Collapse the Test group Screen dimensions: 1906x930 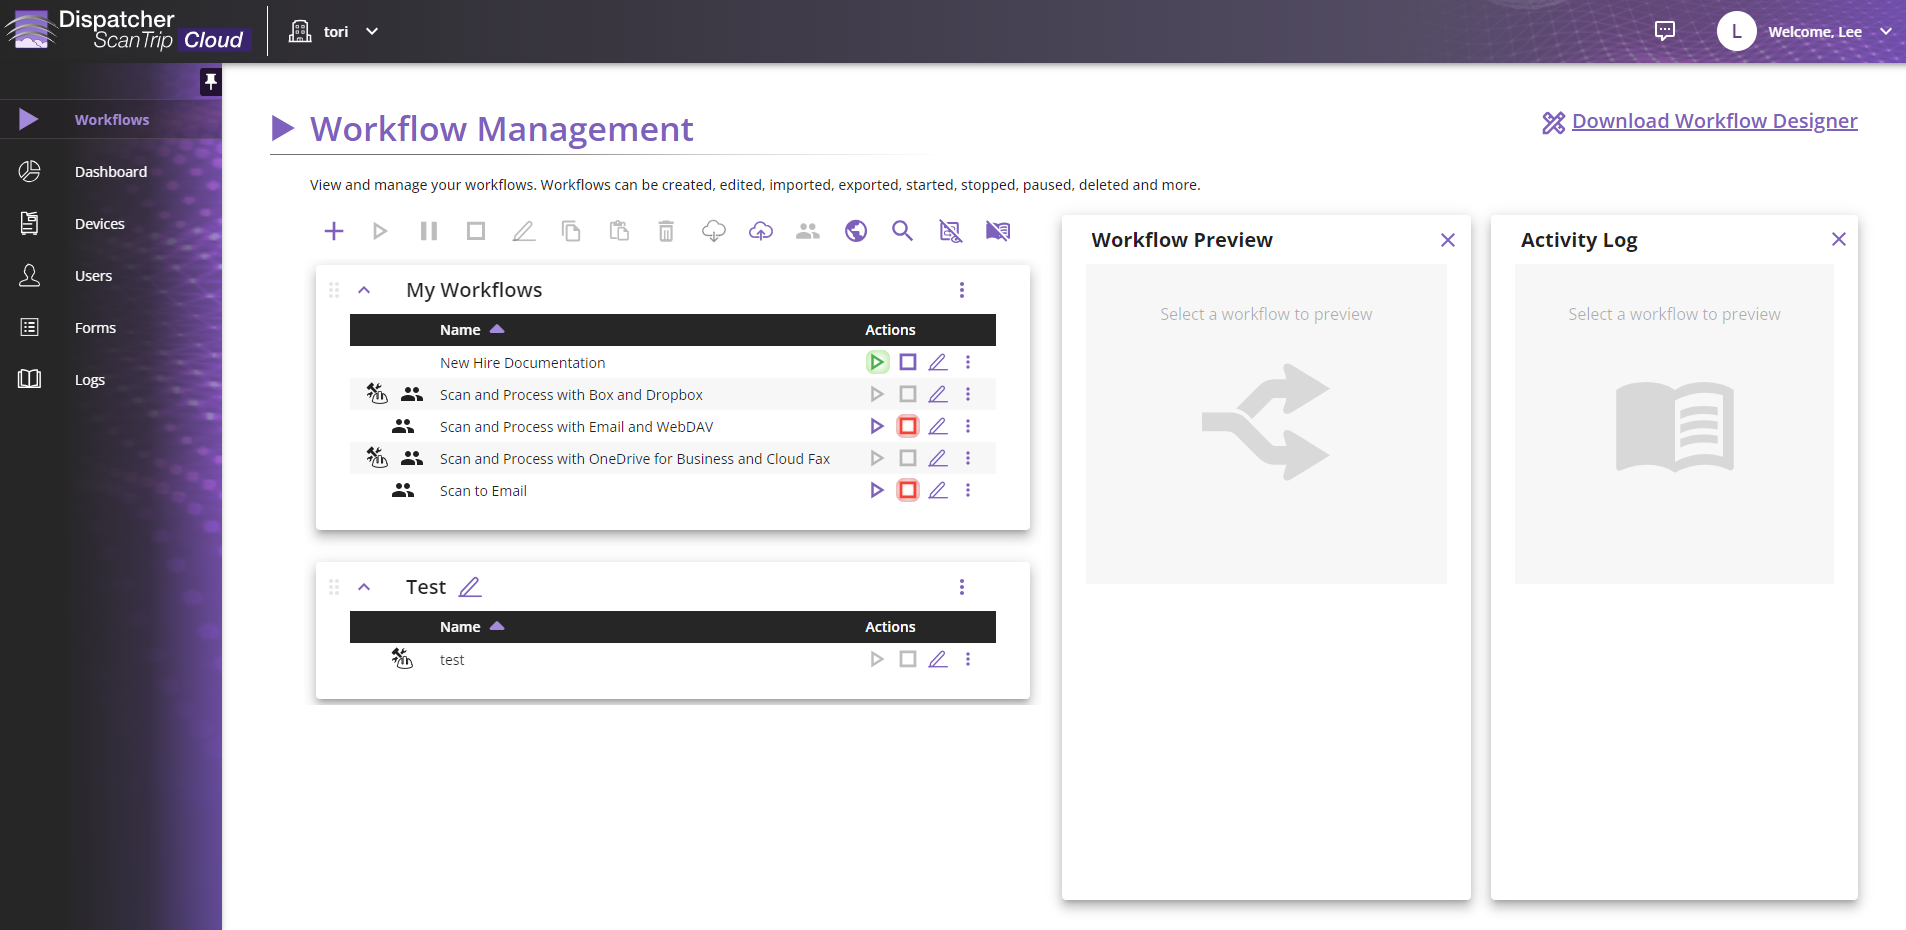(364, 587)
